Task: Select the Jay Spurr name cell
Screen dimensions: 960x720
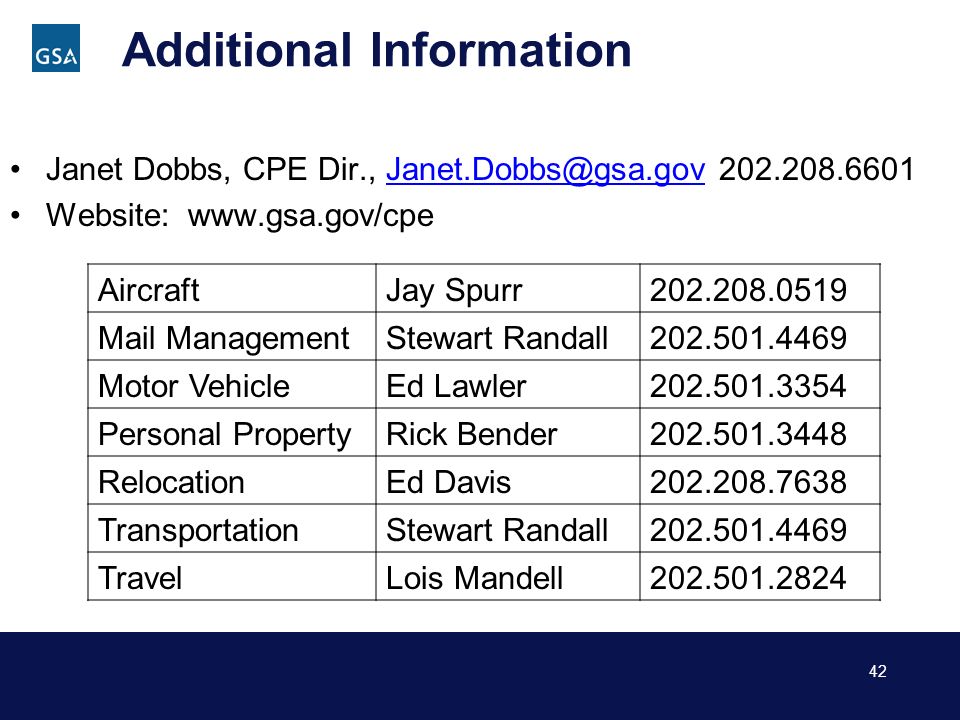Action: pos(508,289)
